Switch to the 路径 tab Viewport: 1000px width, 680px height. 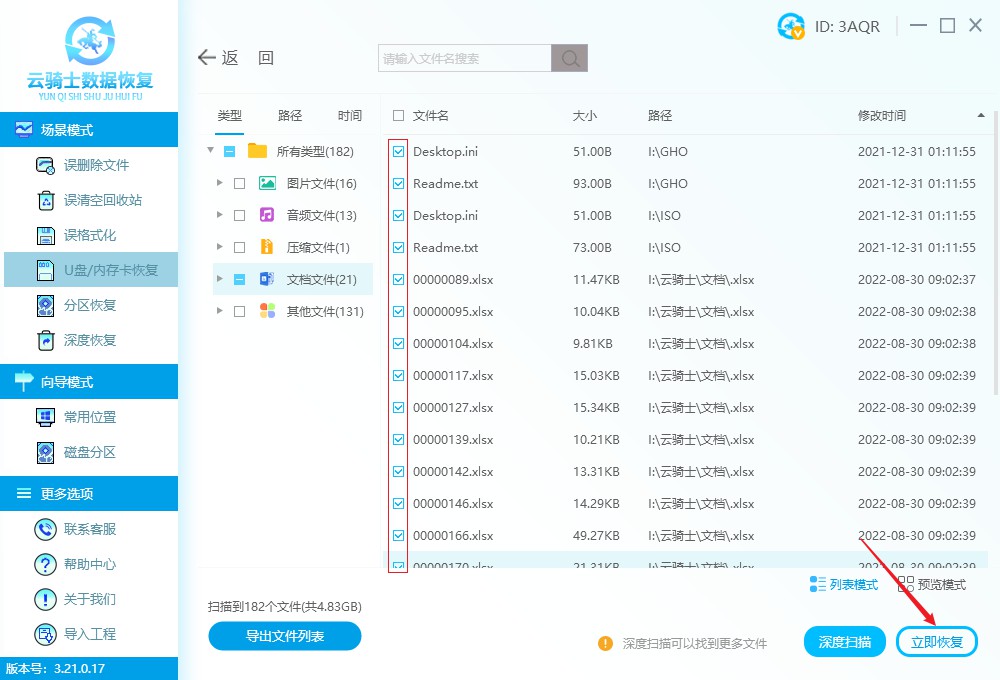[289, 115]
